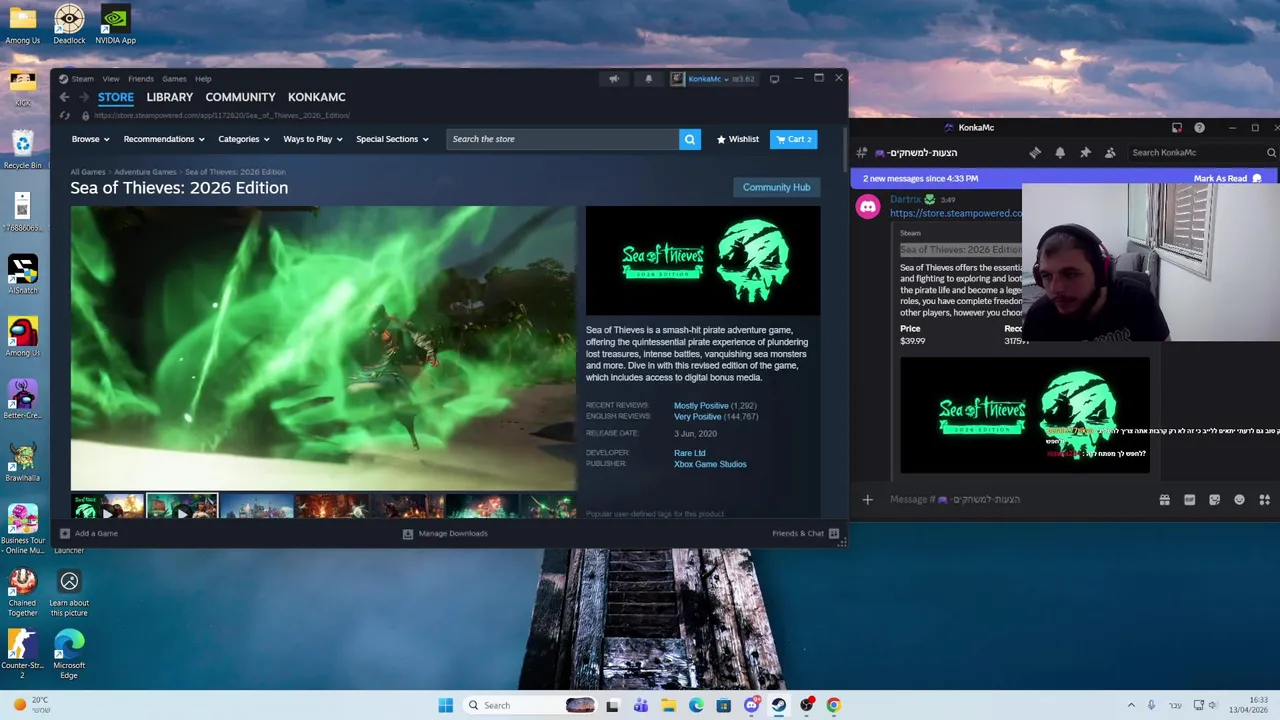Switch to the COMMUNITY tab

pyautogui.click(x=240, y=97)
